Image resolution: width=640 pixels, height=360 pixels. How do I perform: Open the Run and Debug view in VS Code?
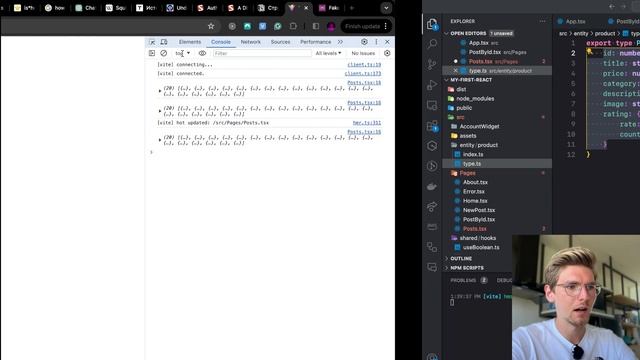click(432, 85)
